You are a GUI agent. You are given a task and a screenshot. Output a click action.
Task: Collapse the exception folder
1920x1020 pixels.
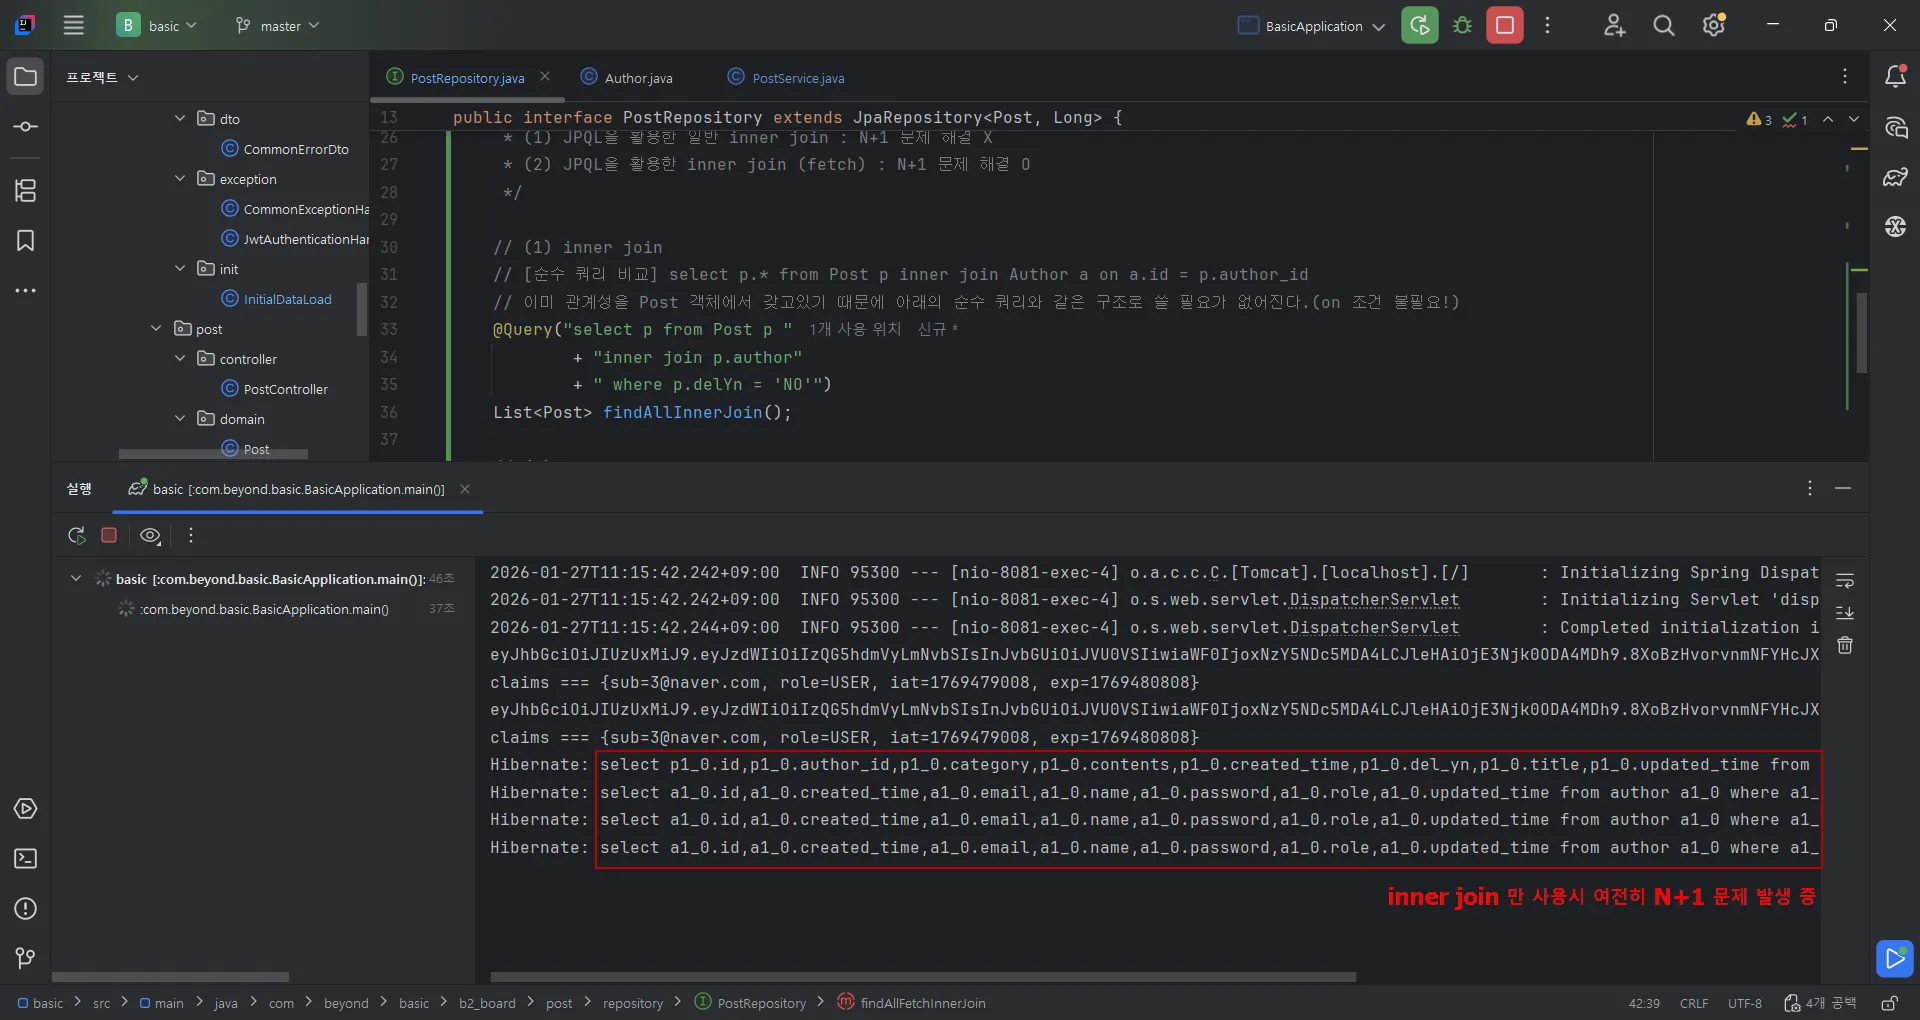180,178
